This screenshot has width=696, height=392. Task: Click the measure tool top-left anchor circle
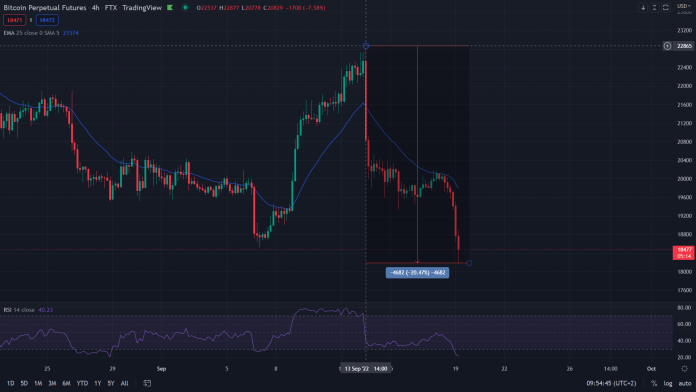point(366,46)
